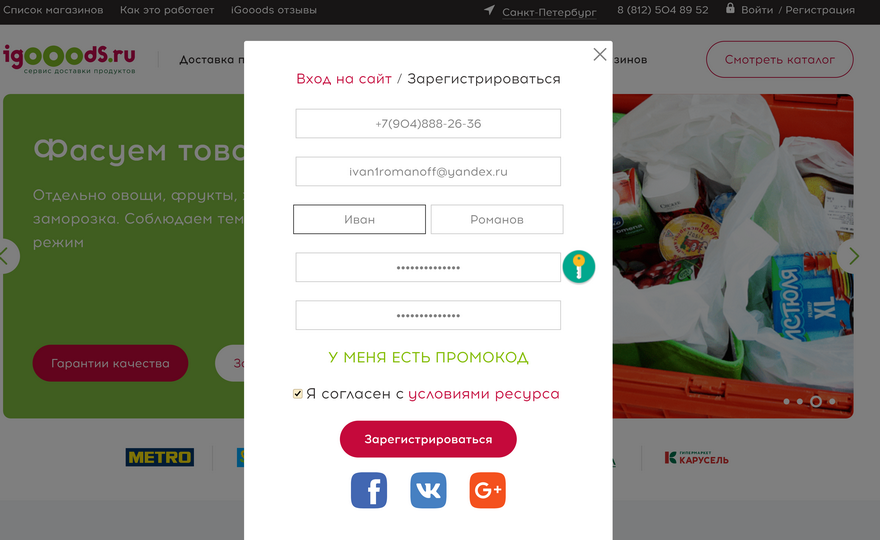This screenshot has width=880, height=540.
Task: Click the Смотреть каталог button
Action: [780, 60]
